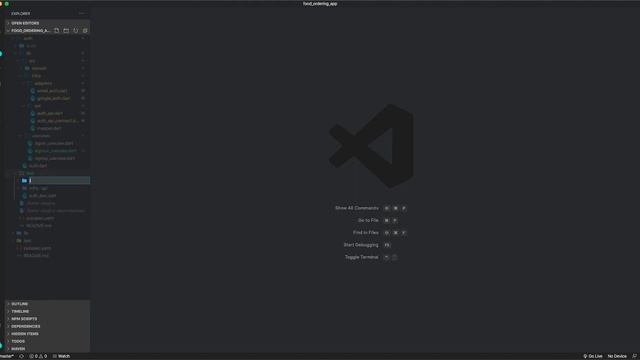Click Go Live in the status bar
Image resolution: width=640 pixels, height=360 pixels.
coord(593,356)
